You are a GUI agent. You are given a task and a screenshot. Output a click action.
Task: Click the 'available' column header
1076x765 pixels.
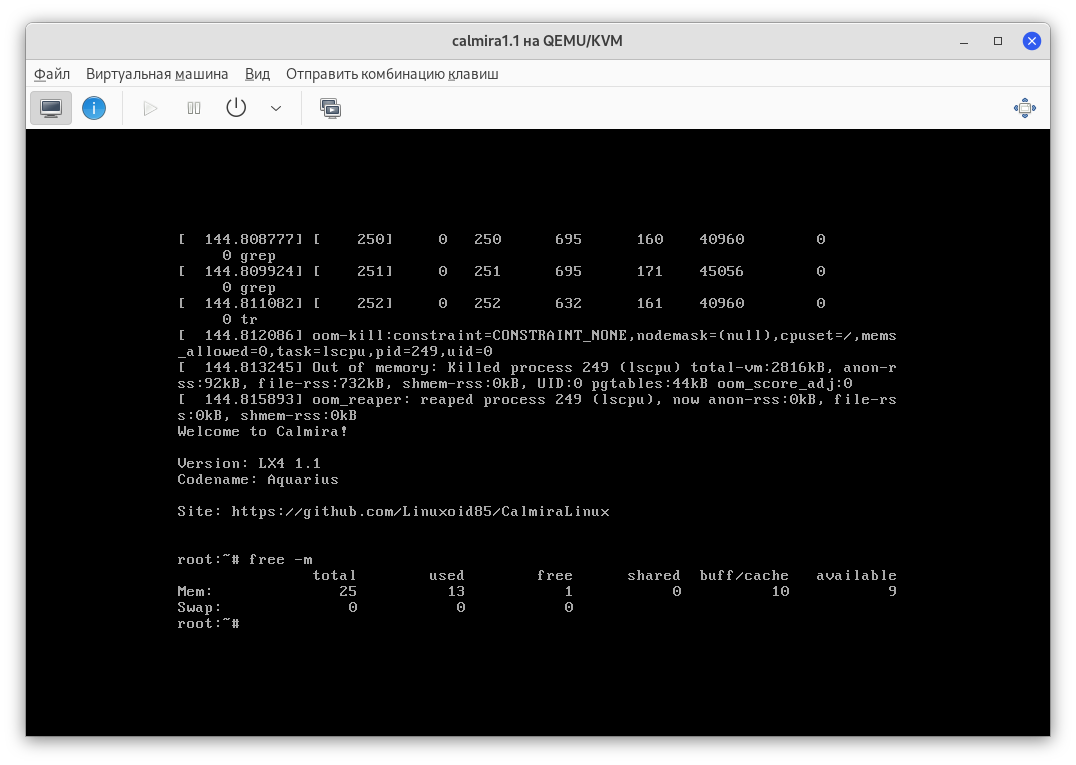(856, 576)
